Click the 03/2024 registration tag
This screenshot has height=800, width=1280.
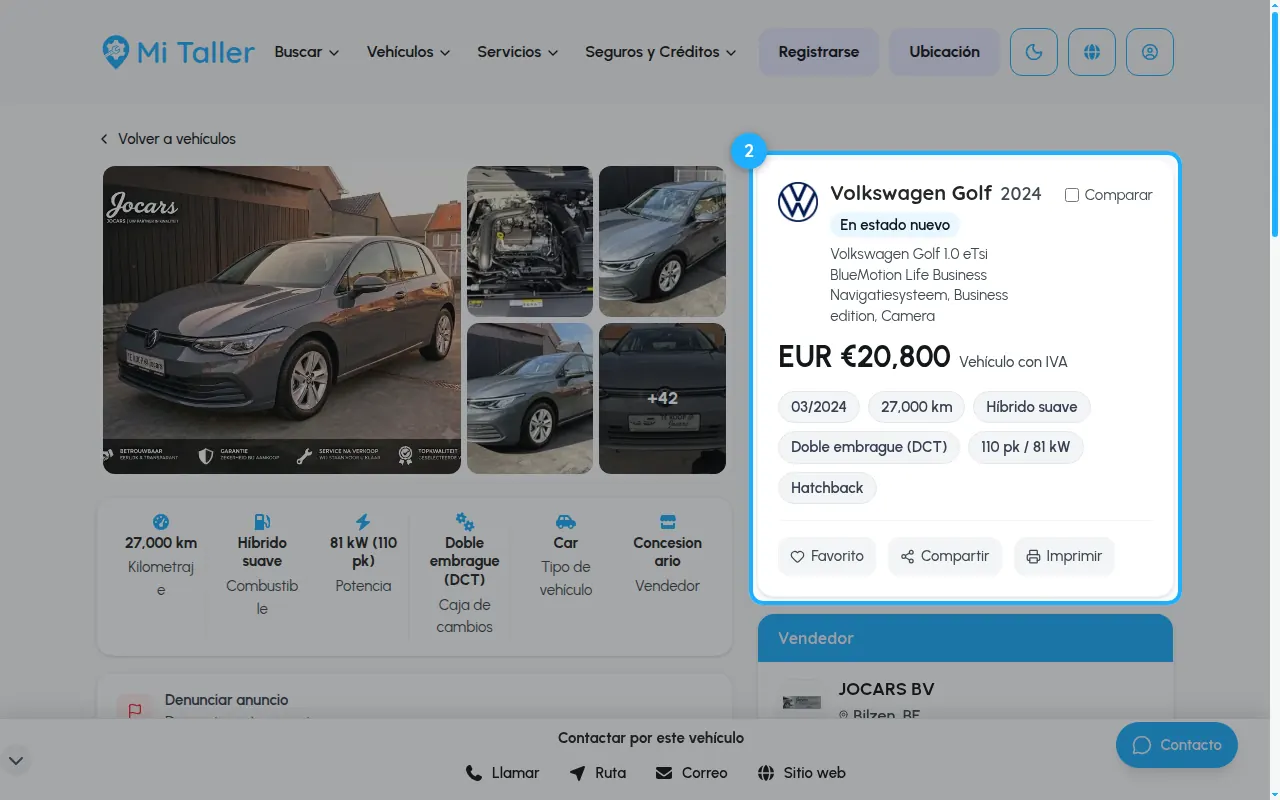click(x=819, y=407)
